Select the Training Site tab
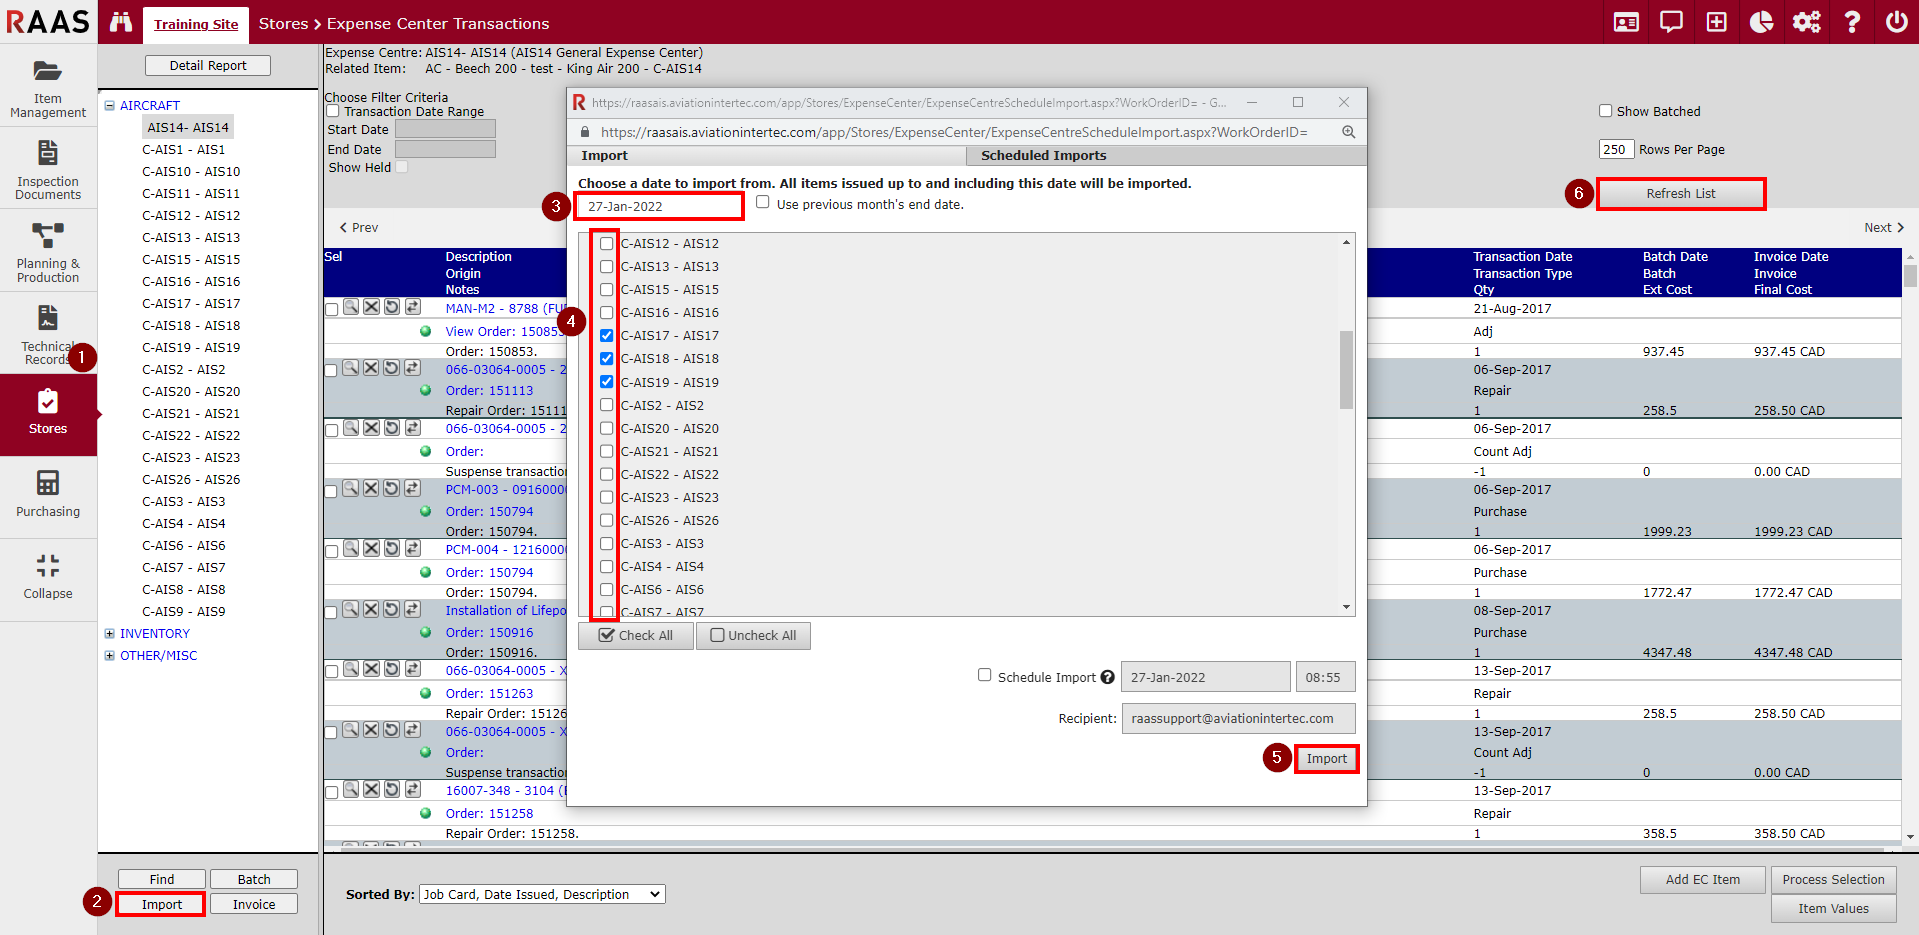 tap(196, 24)
